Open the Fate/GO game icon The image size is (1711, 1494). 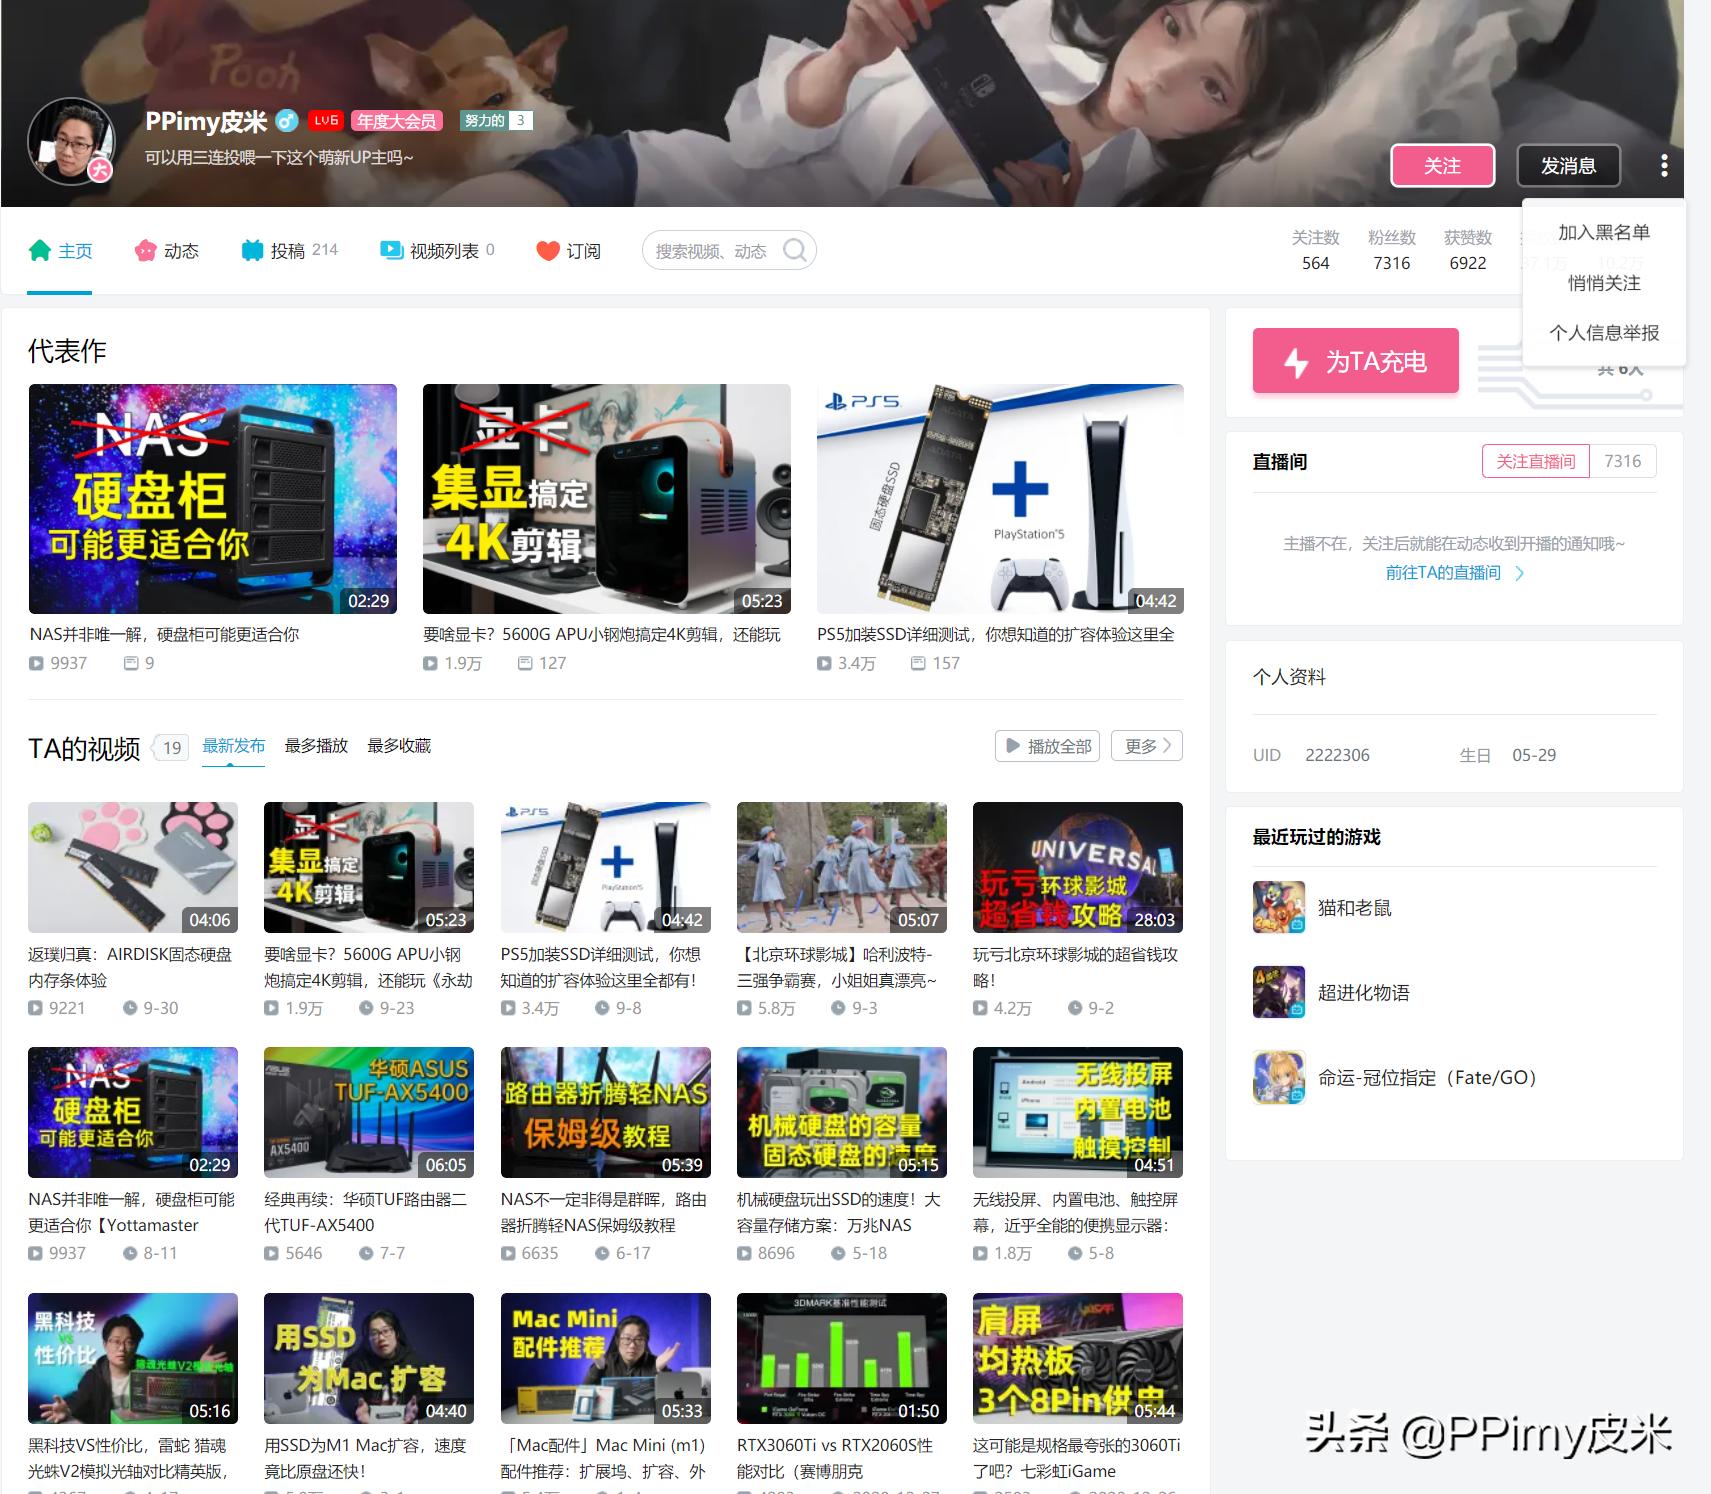click(1279, 1077)
